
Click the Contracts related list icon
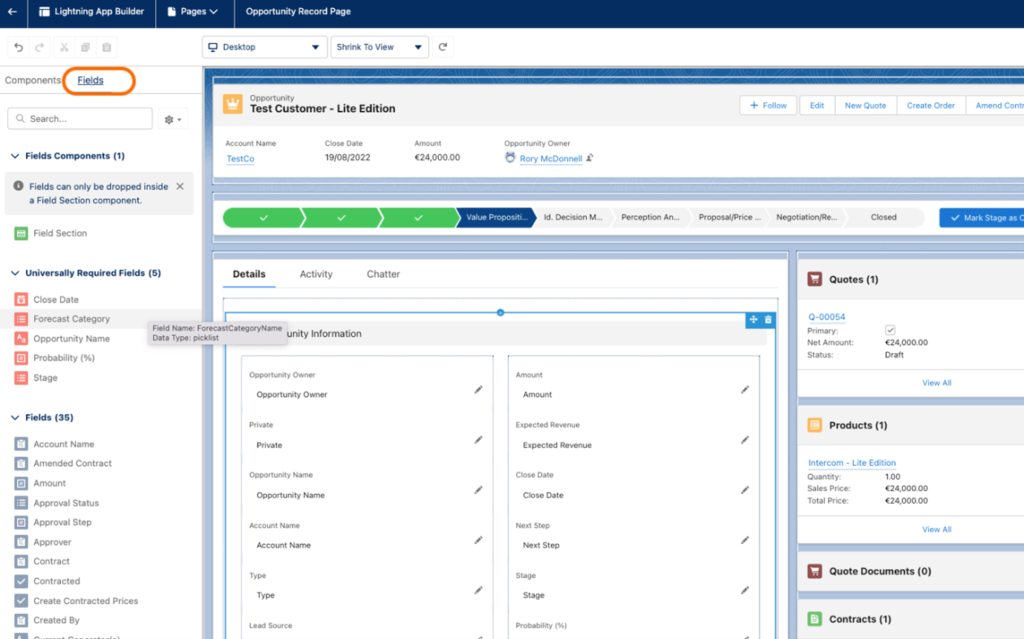click(x=814, y=619)
